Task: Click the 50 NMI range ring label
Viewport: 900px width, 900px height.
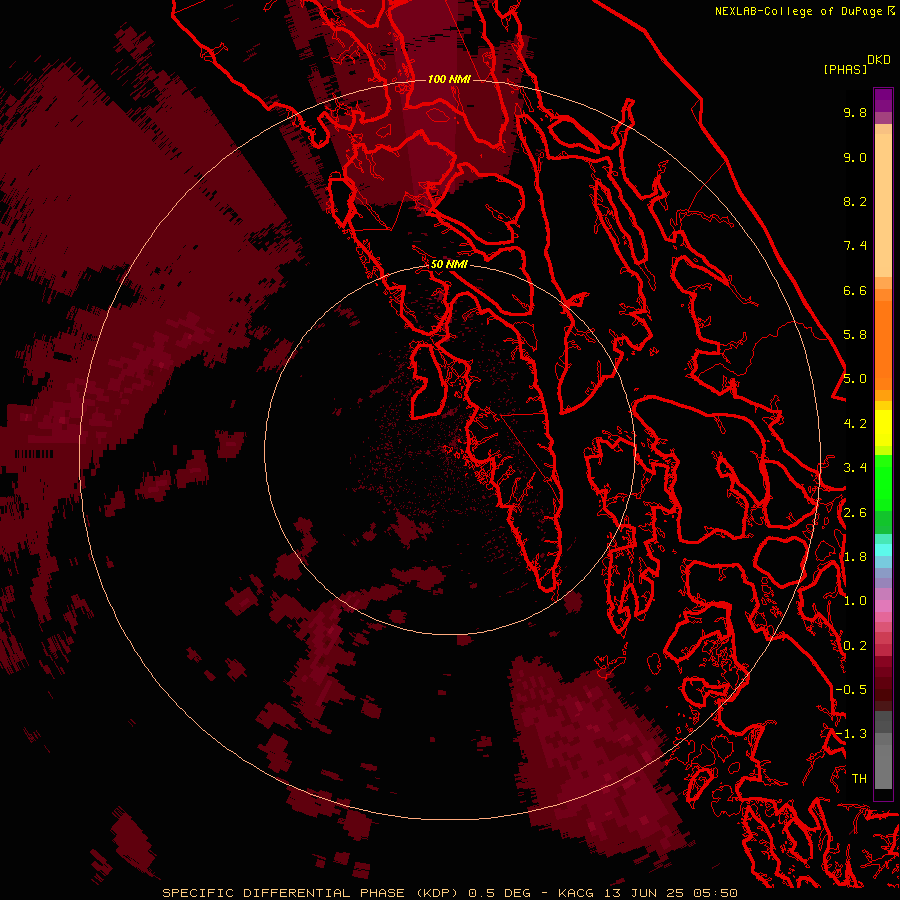Action: pos(449,264)
